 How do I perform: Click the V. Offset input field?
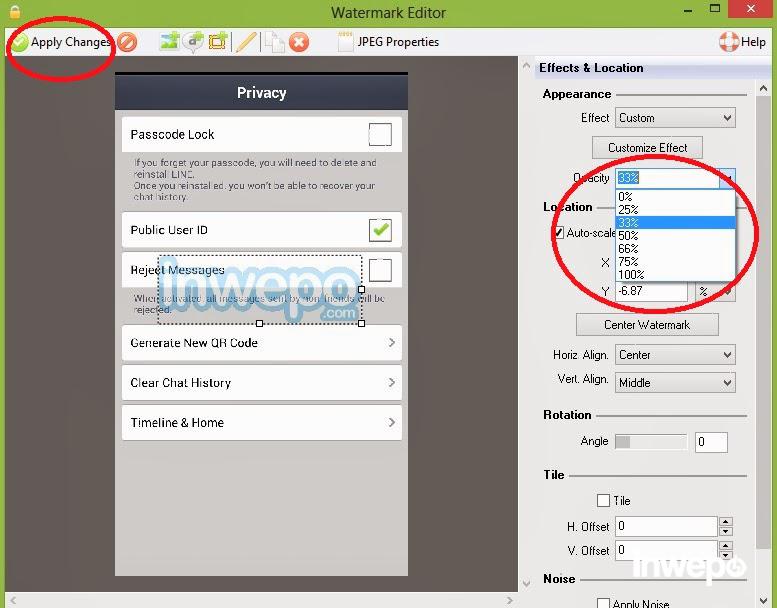666,550
